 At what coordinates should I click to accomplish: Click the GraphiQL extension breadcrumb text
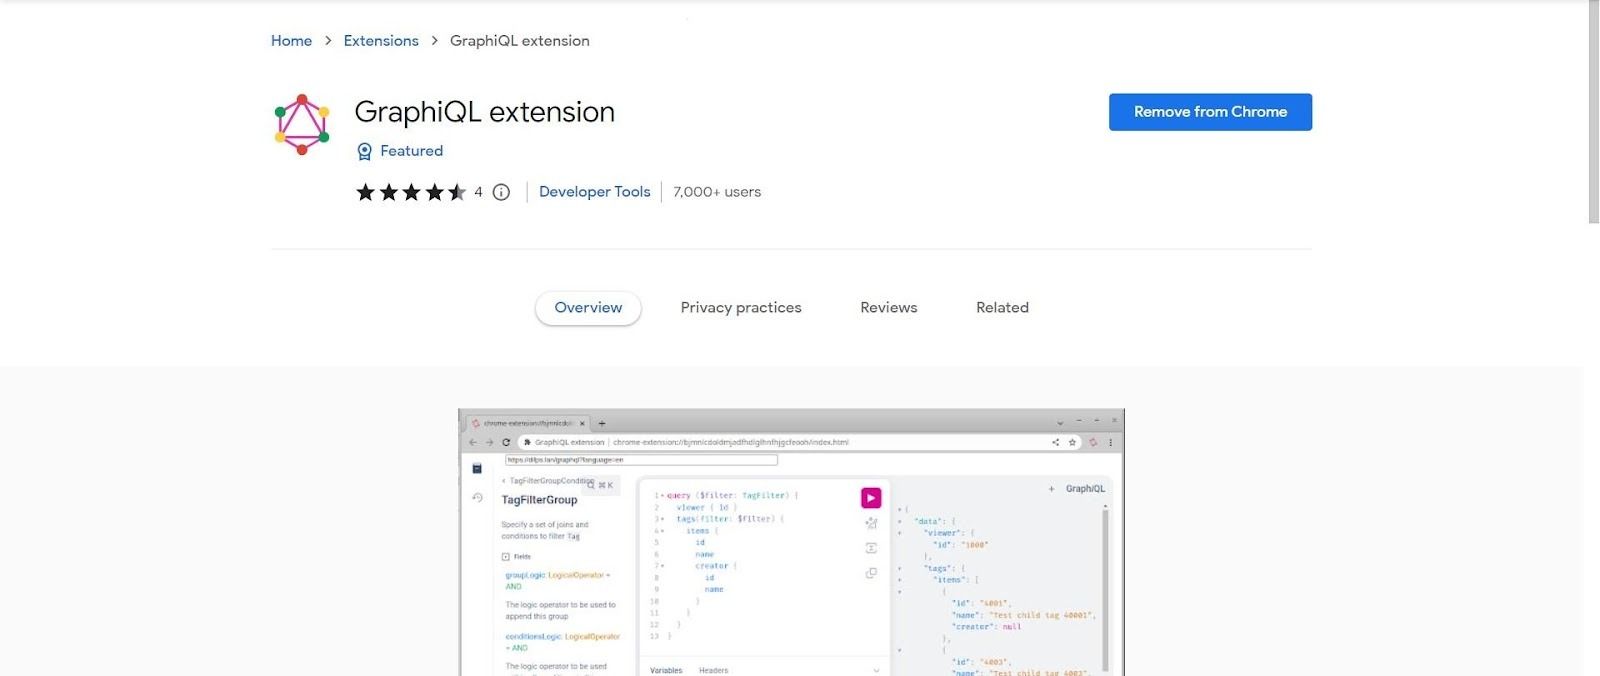click(x=520, y=41)
